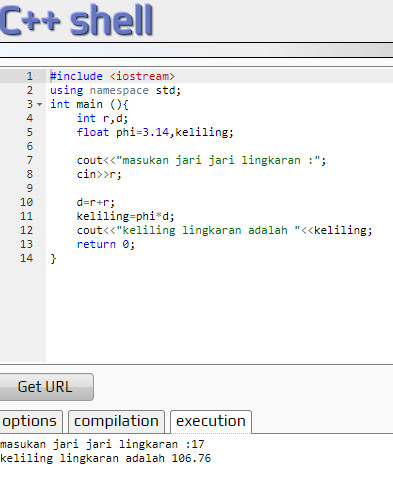Click line number 1 in gutter
The height and width of the screenshot is (487, 393).
[x=30, y=76]
